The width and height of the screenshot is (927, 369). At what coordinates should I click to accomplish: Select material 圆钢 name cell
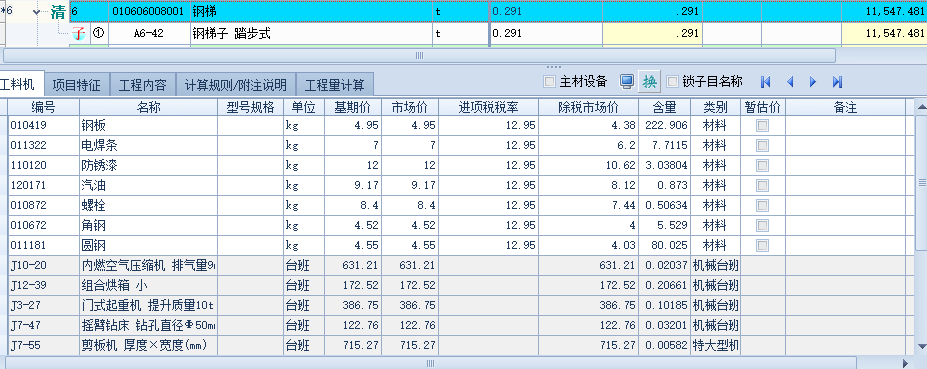[148, 245]
